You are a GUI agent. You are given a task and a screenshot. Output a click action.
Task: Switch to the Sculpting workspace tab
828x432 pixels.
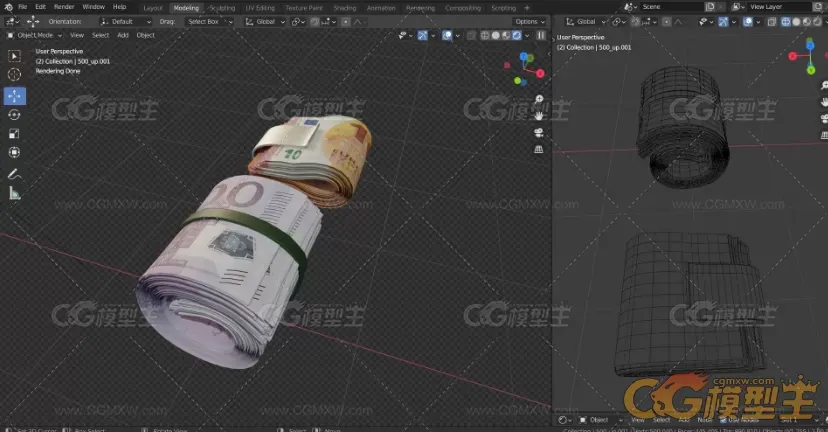[x=222, y=8]
